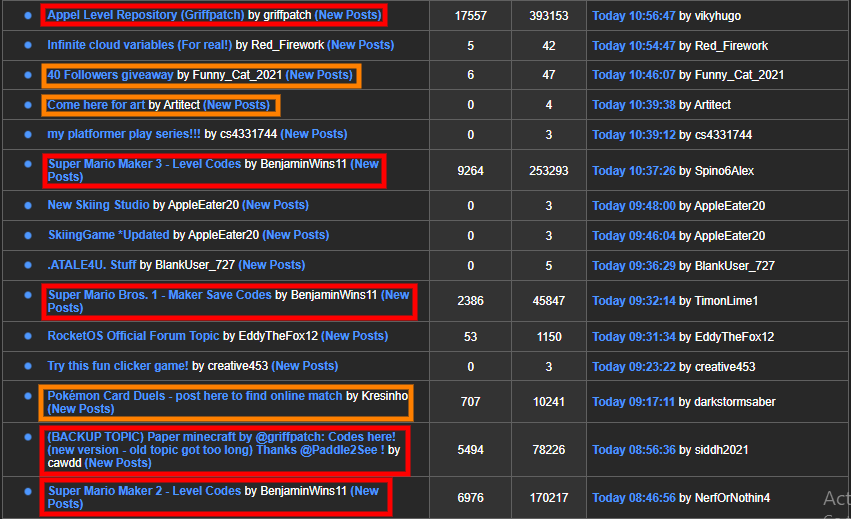
Task: Open the .ATALE4U. Stuff topic
Action: (92, 265)
